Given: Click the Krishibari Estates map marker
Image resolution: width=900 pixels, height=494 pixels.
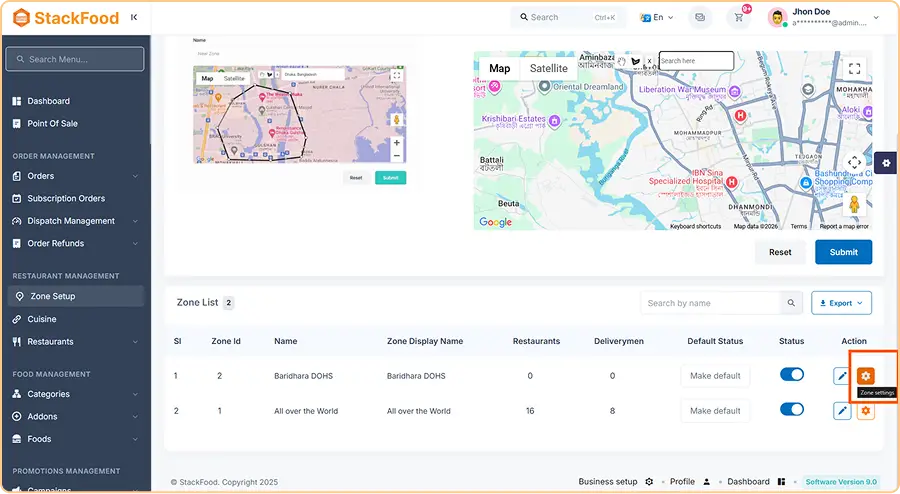Looking at the screenshot, I should tap(554, 120).
